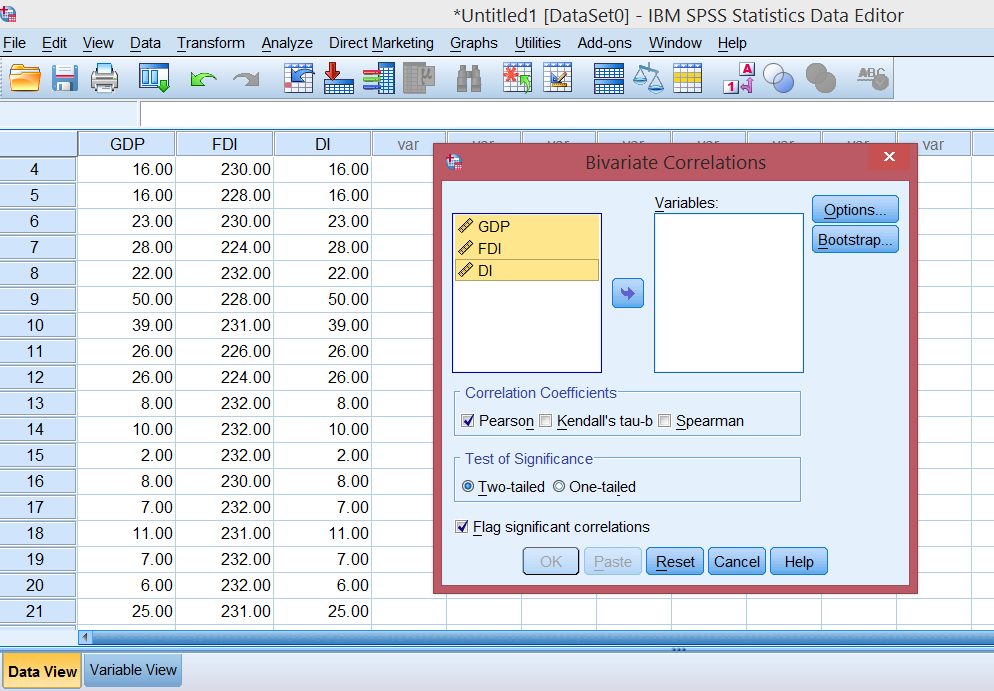This screenshot has width=994, height=691.
Task: Click Go to Variable icon
Action: click(339, 79)
